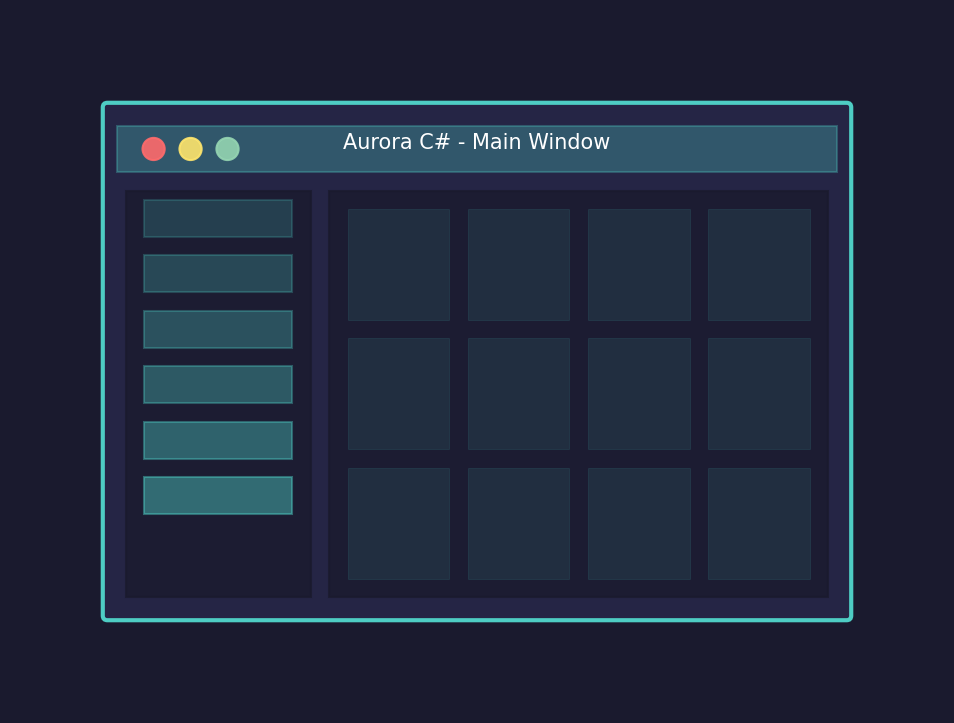Screen dimensions: 954x723
Task: Select the brightest bottom sidebar button
Action: [x=217, y=495]
